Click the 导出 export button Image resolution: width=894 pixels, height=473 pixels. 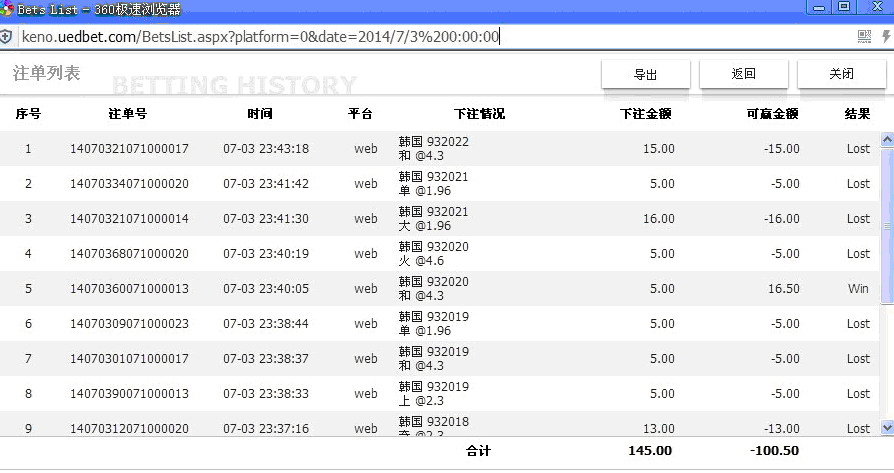point(645,74)
